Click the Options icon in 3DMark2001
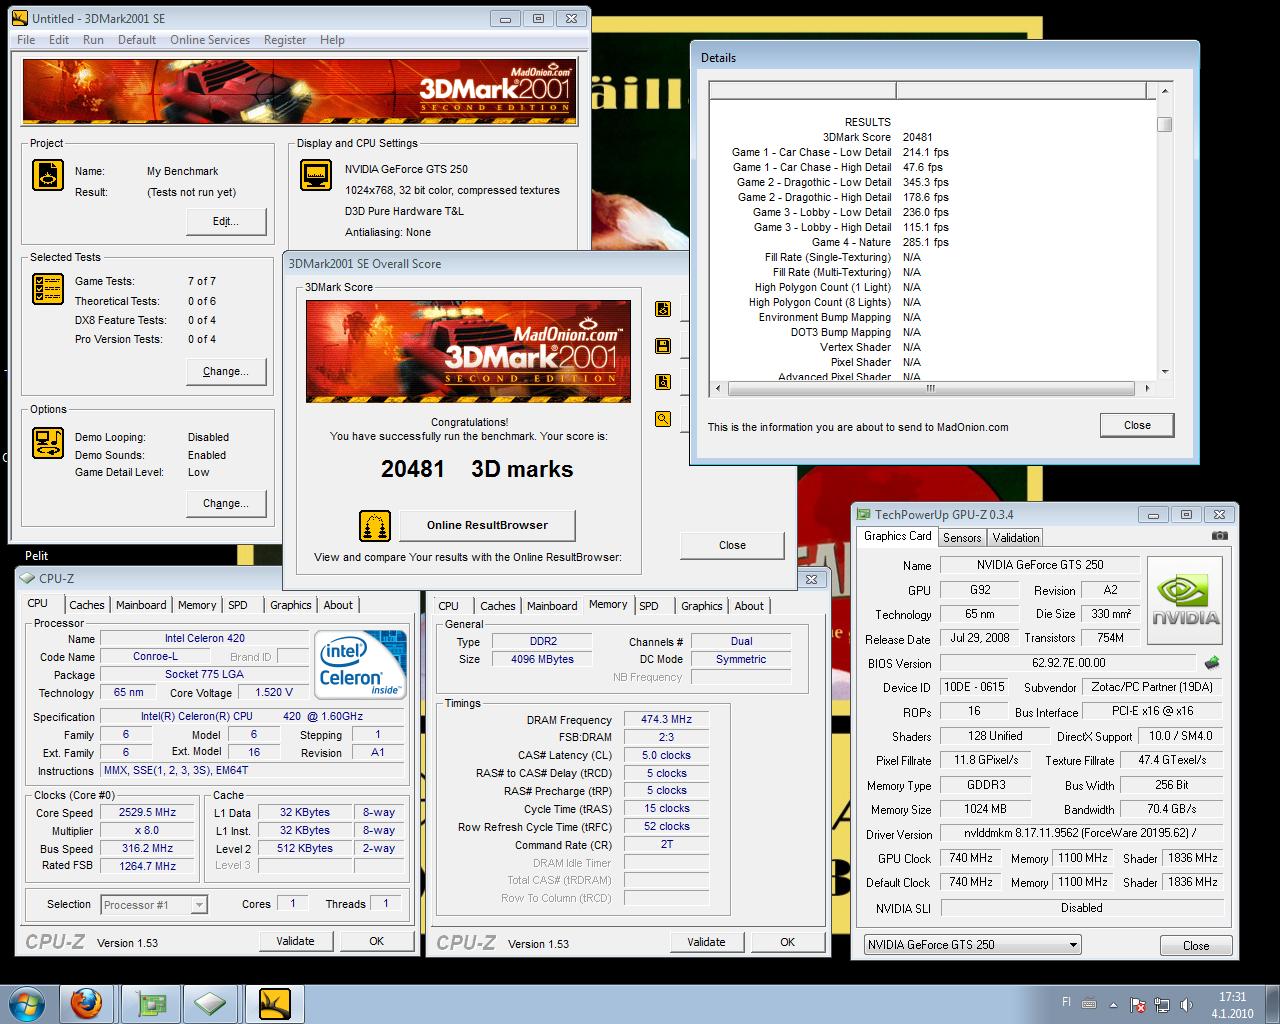Screen dimensions: 1280x1024 click(x=48, y=442)
